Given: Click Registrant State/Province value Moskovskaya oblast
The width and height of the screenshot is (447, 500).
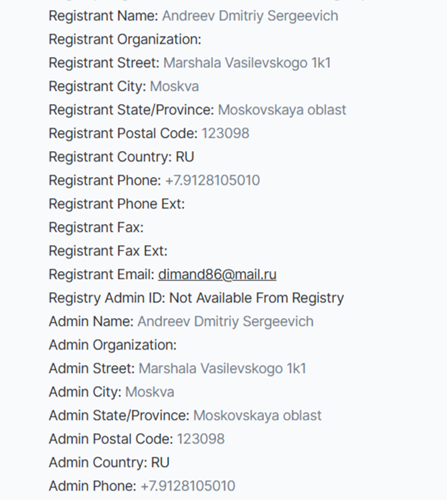Looking at the screenshot, I should pos(282,110).
